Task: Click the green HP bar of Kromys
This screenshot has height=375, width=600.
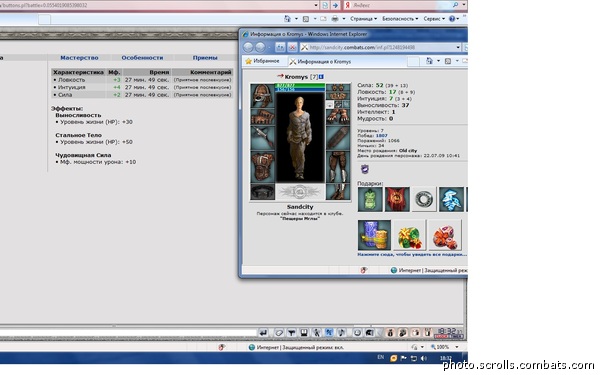Action: click(300, 85)
